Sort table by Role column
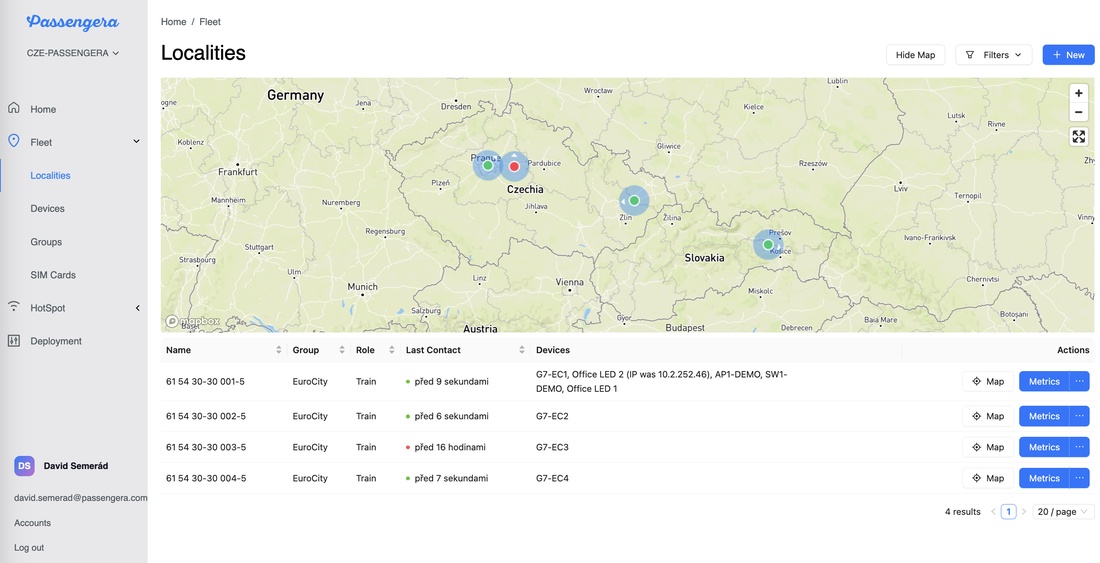This screenshot has width=1100, height=563. [x=391, y=350]
